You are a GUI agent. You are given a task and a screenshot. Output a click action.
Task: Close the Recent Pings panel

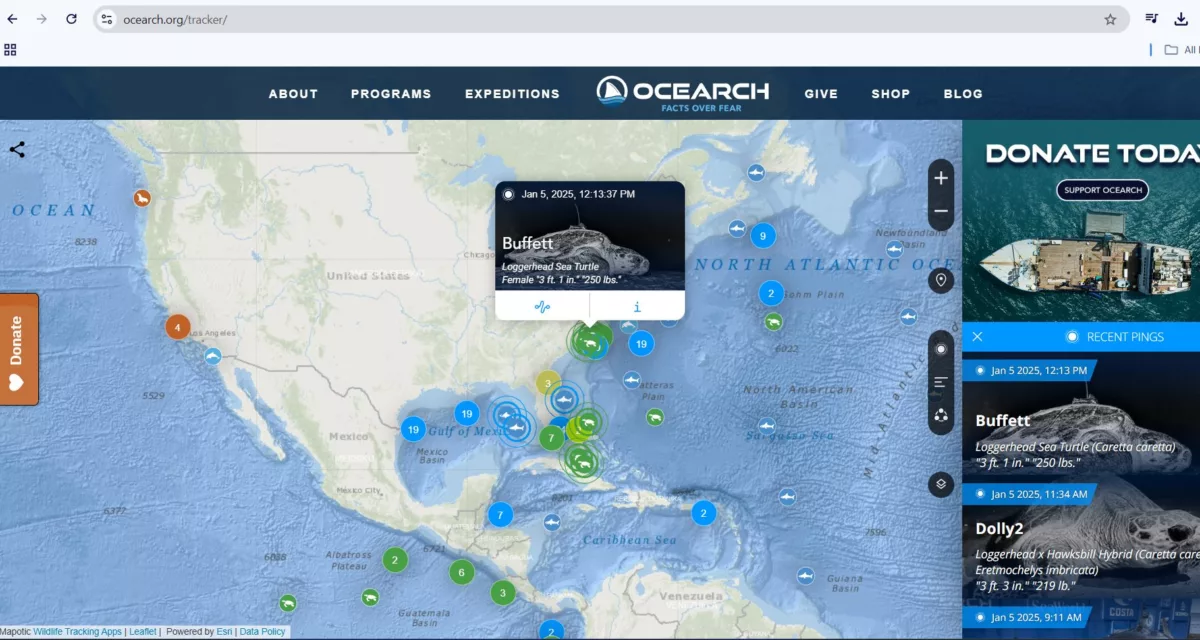coord(978,337)
